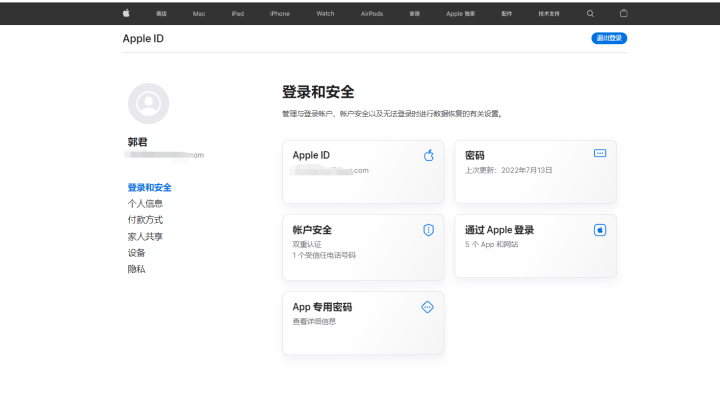Open the 密码 card title
The width and height of the screenshot is (720, 409).
pos(474,155)
